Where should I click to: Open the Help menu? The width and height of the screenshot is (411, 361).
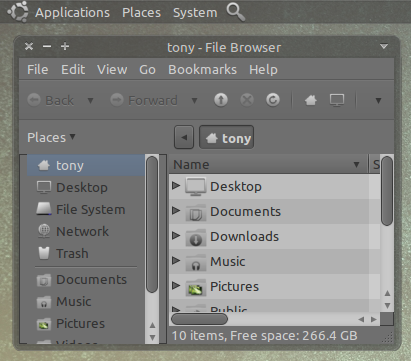[x=263, y=70]
